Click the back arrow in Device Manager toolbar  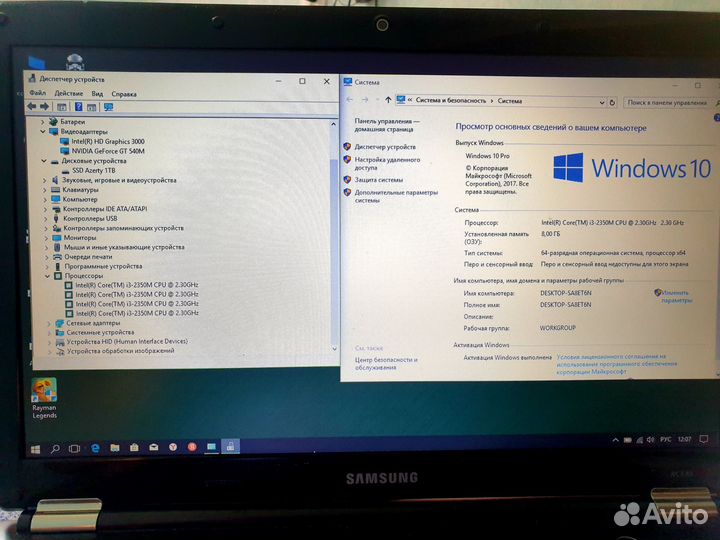pos(31,107)
